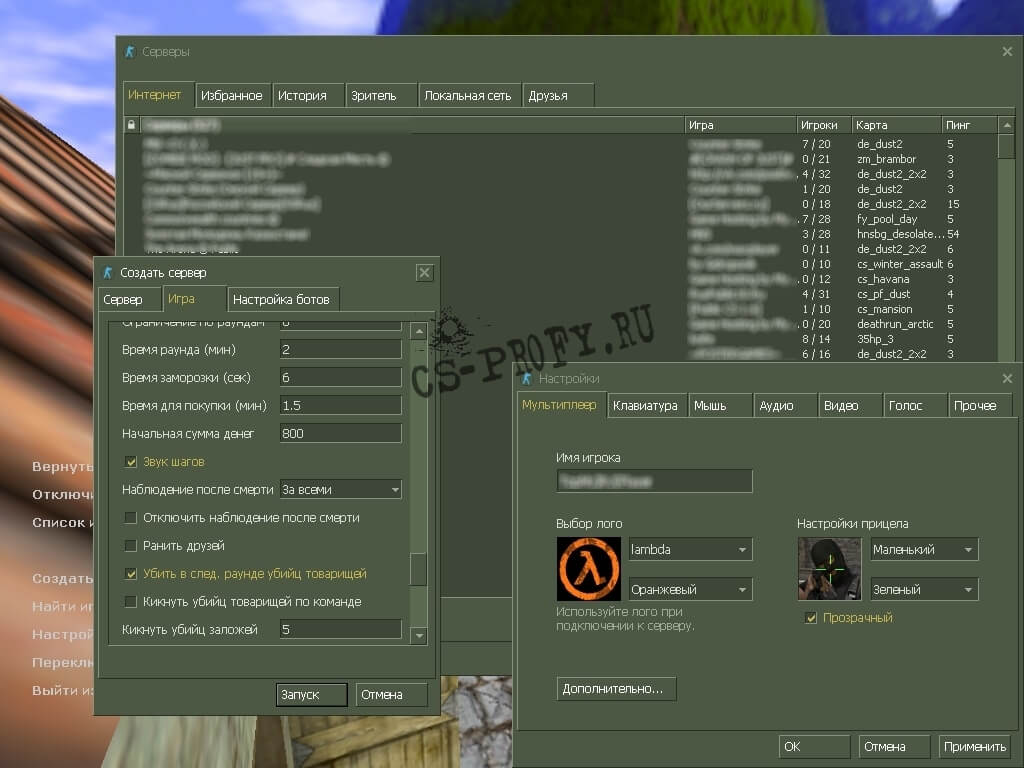Open the Наблюдение после смерти dropdown
Image resolution: width=1024 pixels, height=768 pixels.
[x=340, y=490]
